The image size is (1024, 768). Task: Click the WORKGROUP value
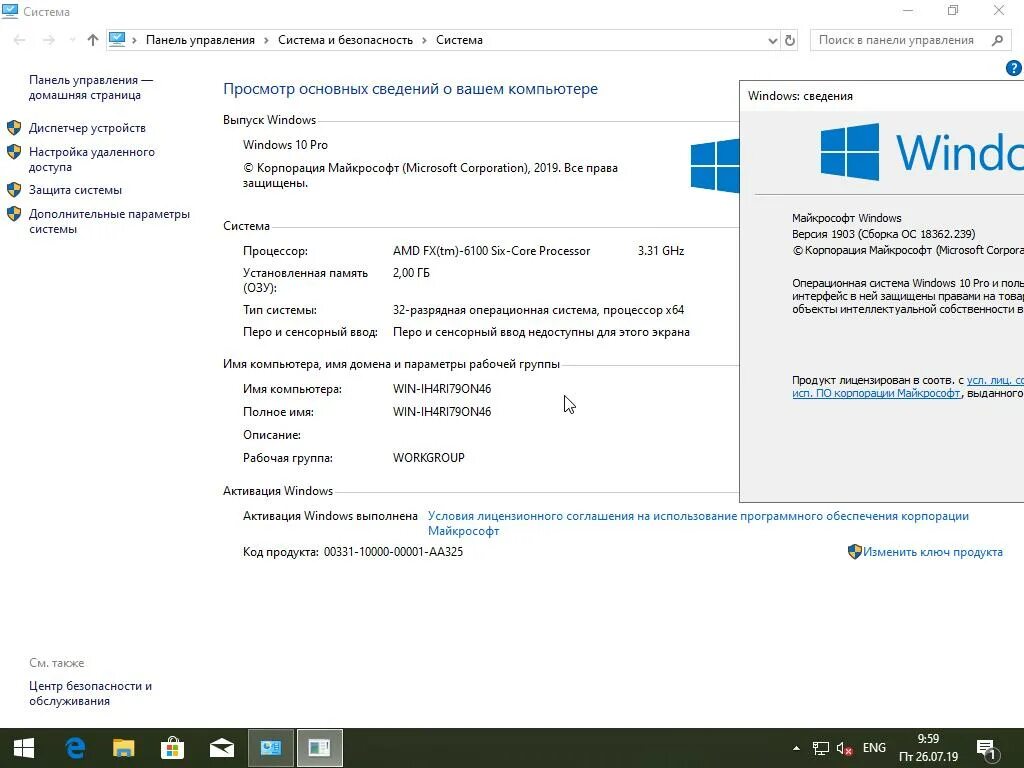(x=428, y=458)
